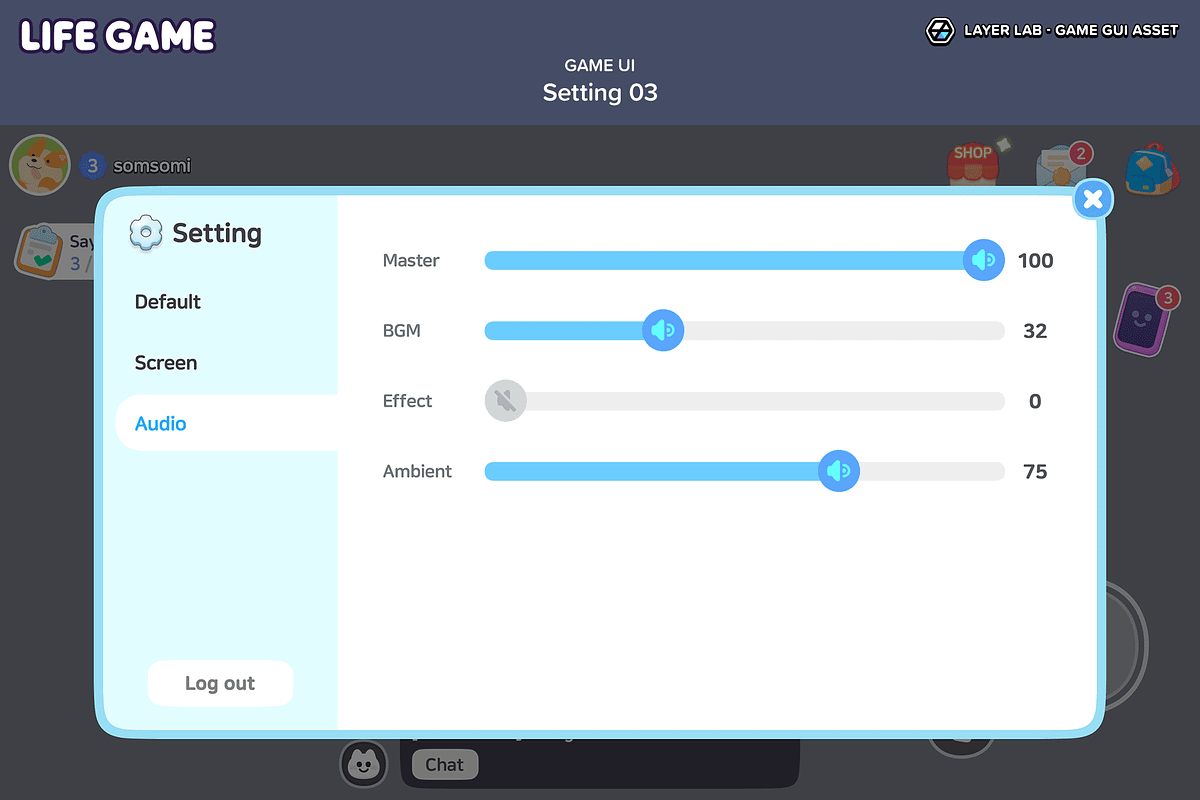Close the Setting dialog with X button
The height and width of the screenshot is (800, 1200).
[1093, 199]
